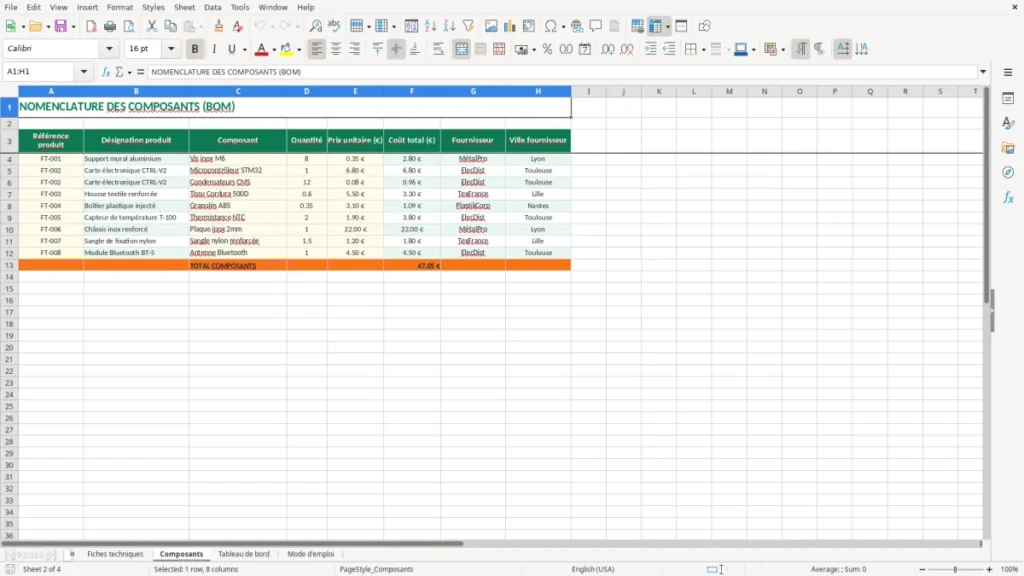The height and width of the screenshot is (576, 1024).
Task: Open the Function Wizard fx icon
Action: [106, 72]
